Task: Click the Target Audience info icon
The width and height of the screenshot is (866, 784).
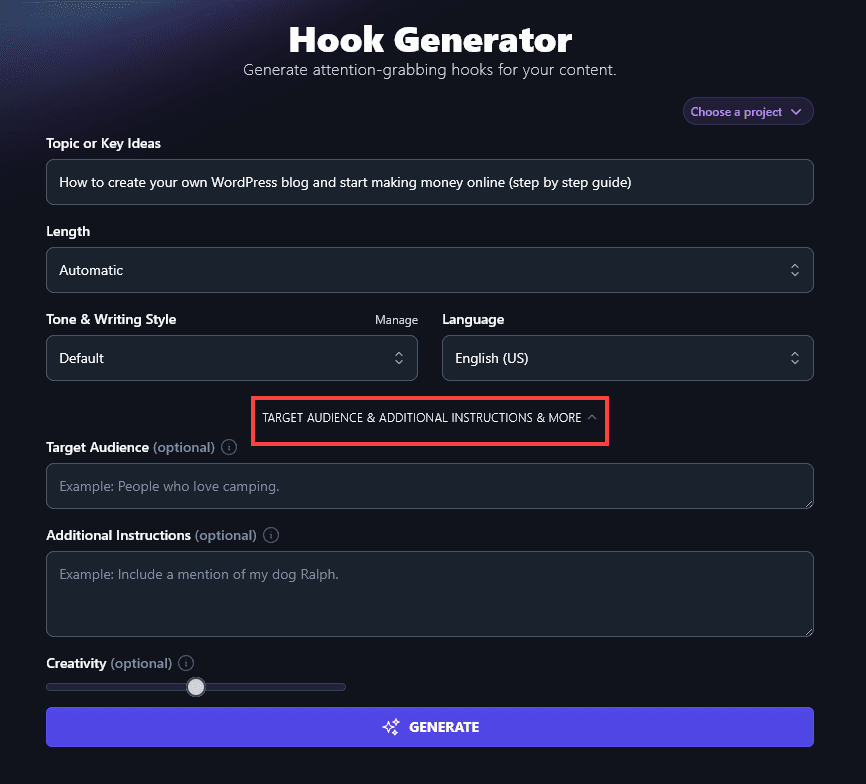Action: pyautogui.click(x=228, y=447)
